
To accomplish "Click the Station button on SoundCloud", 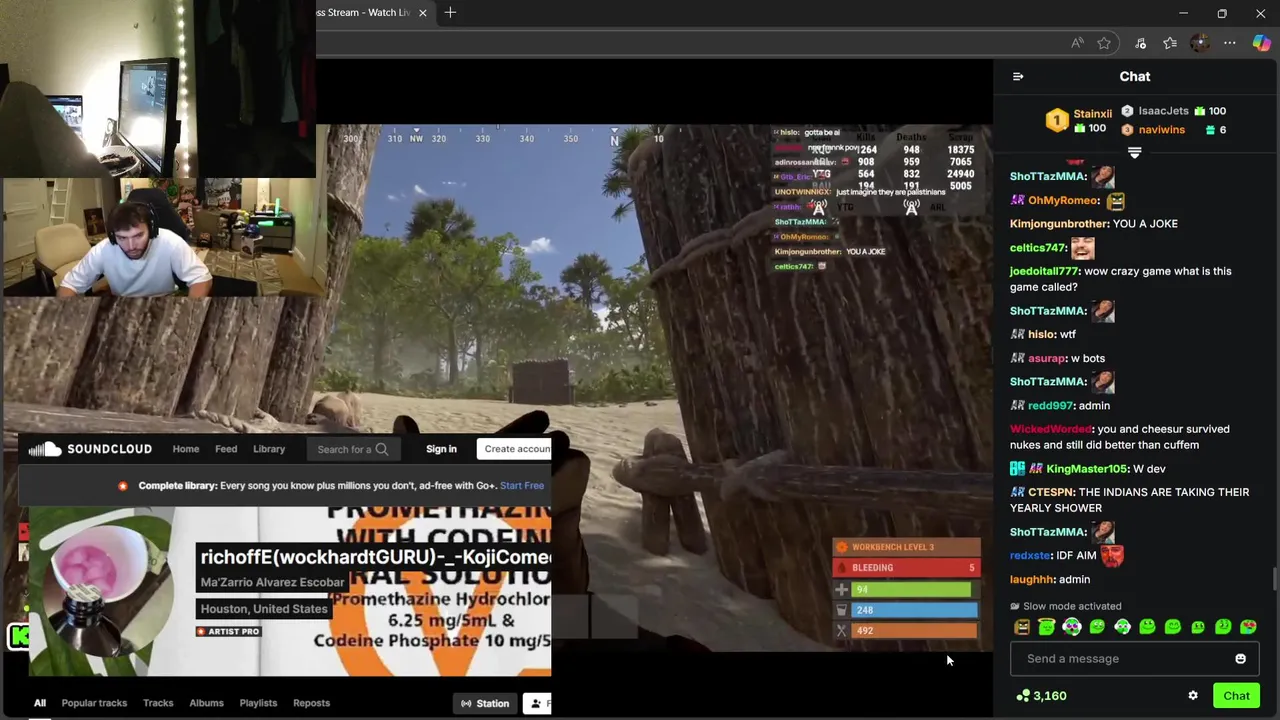I will (x=484, y=704).
